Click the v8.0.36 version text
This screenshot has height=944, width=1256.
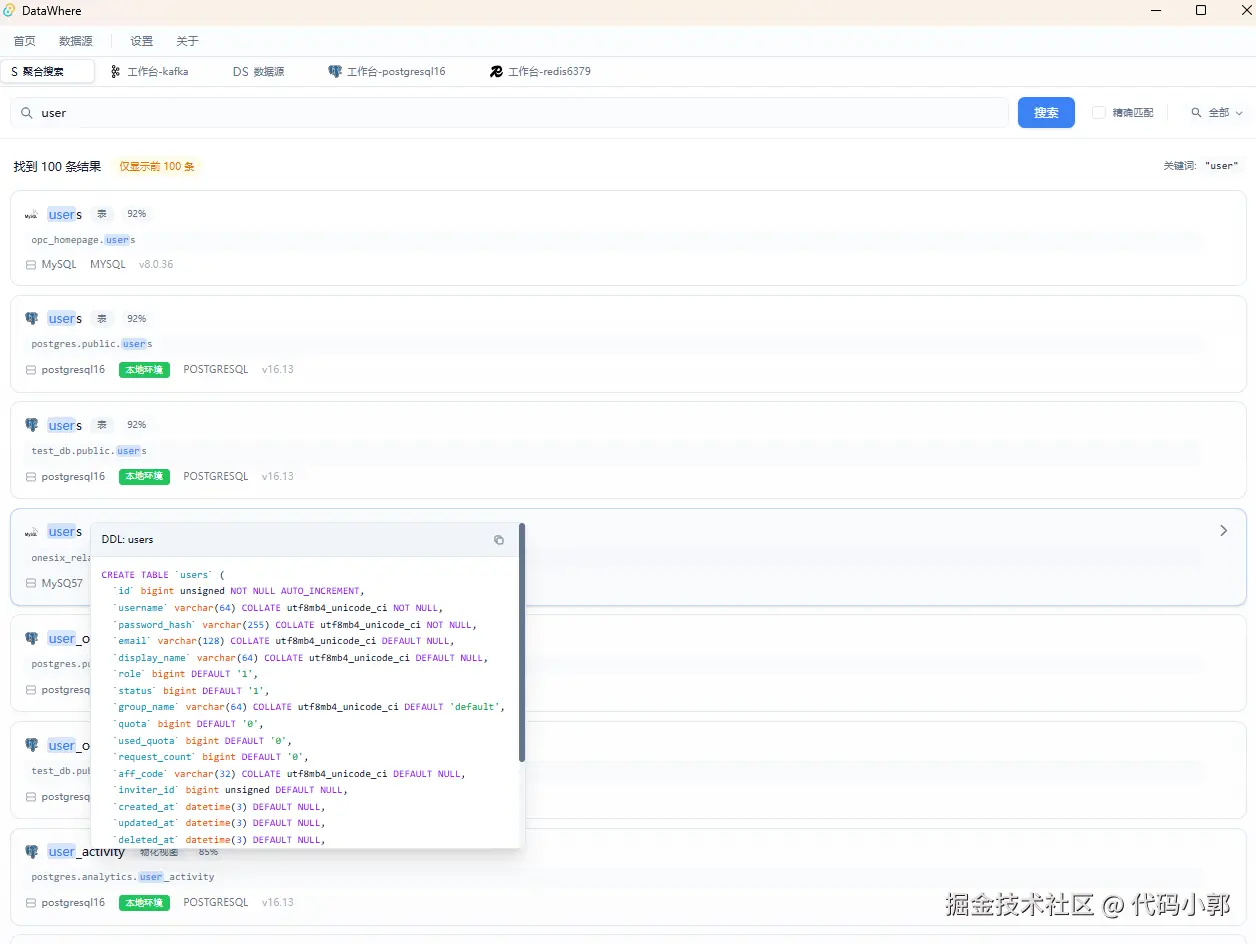tap(156, 265)
